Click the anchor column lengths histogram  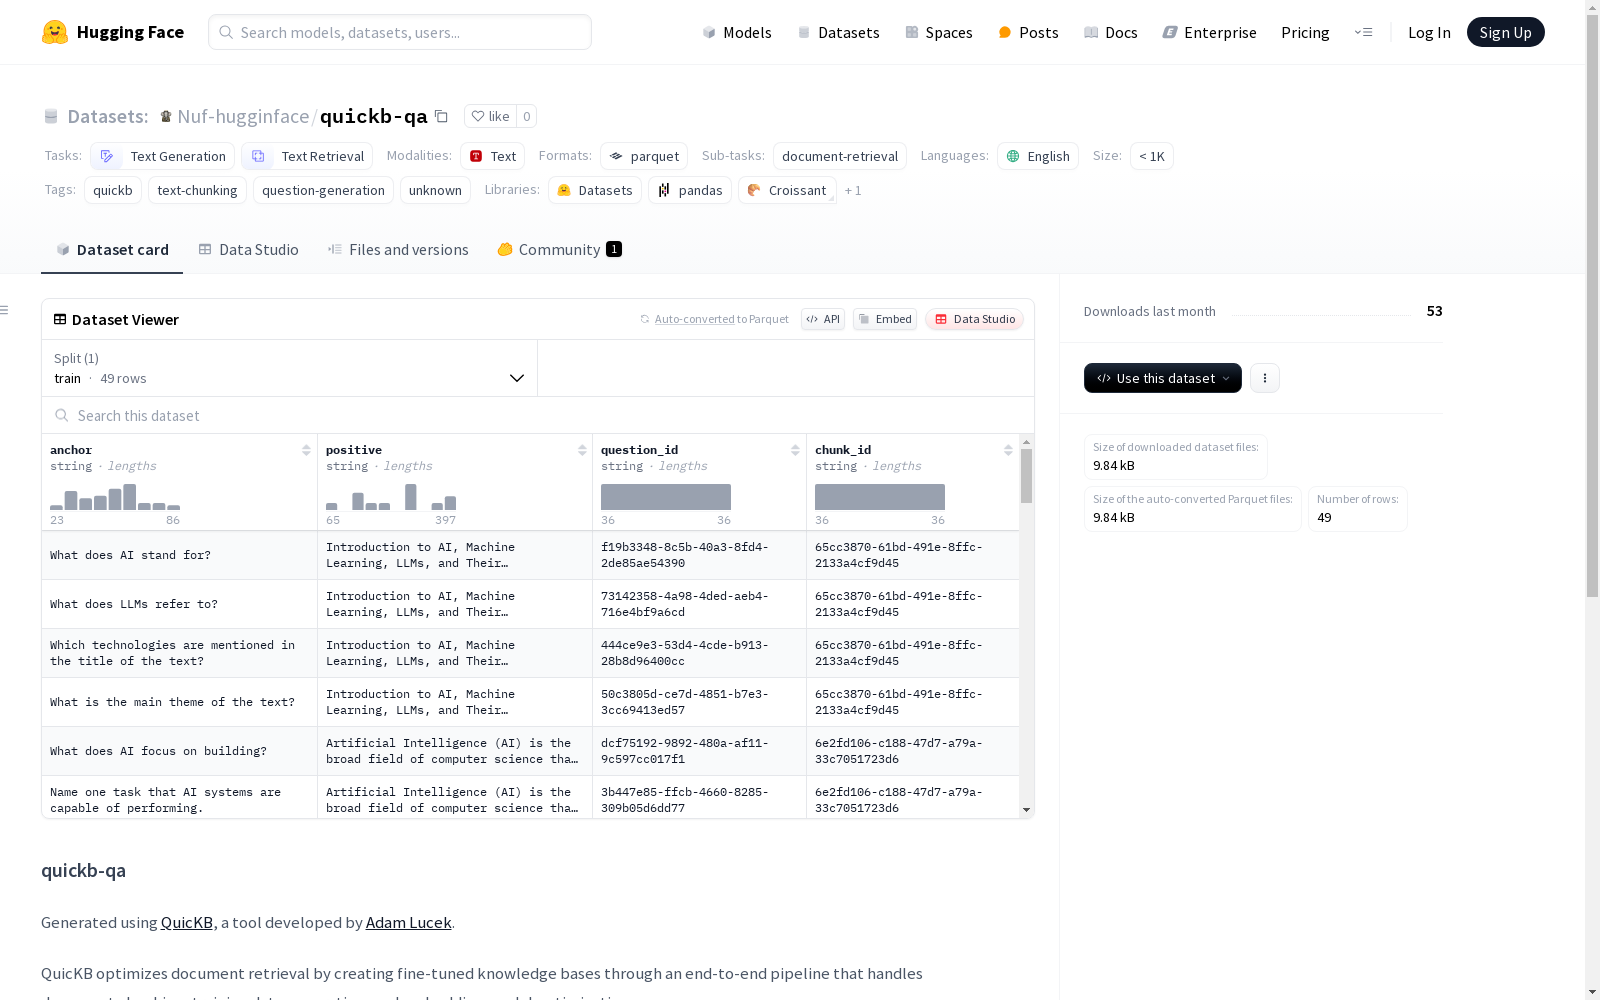click(x=115, y=497)
